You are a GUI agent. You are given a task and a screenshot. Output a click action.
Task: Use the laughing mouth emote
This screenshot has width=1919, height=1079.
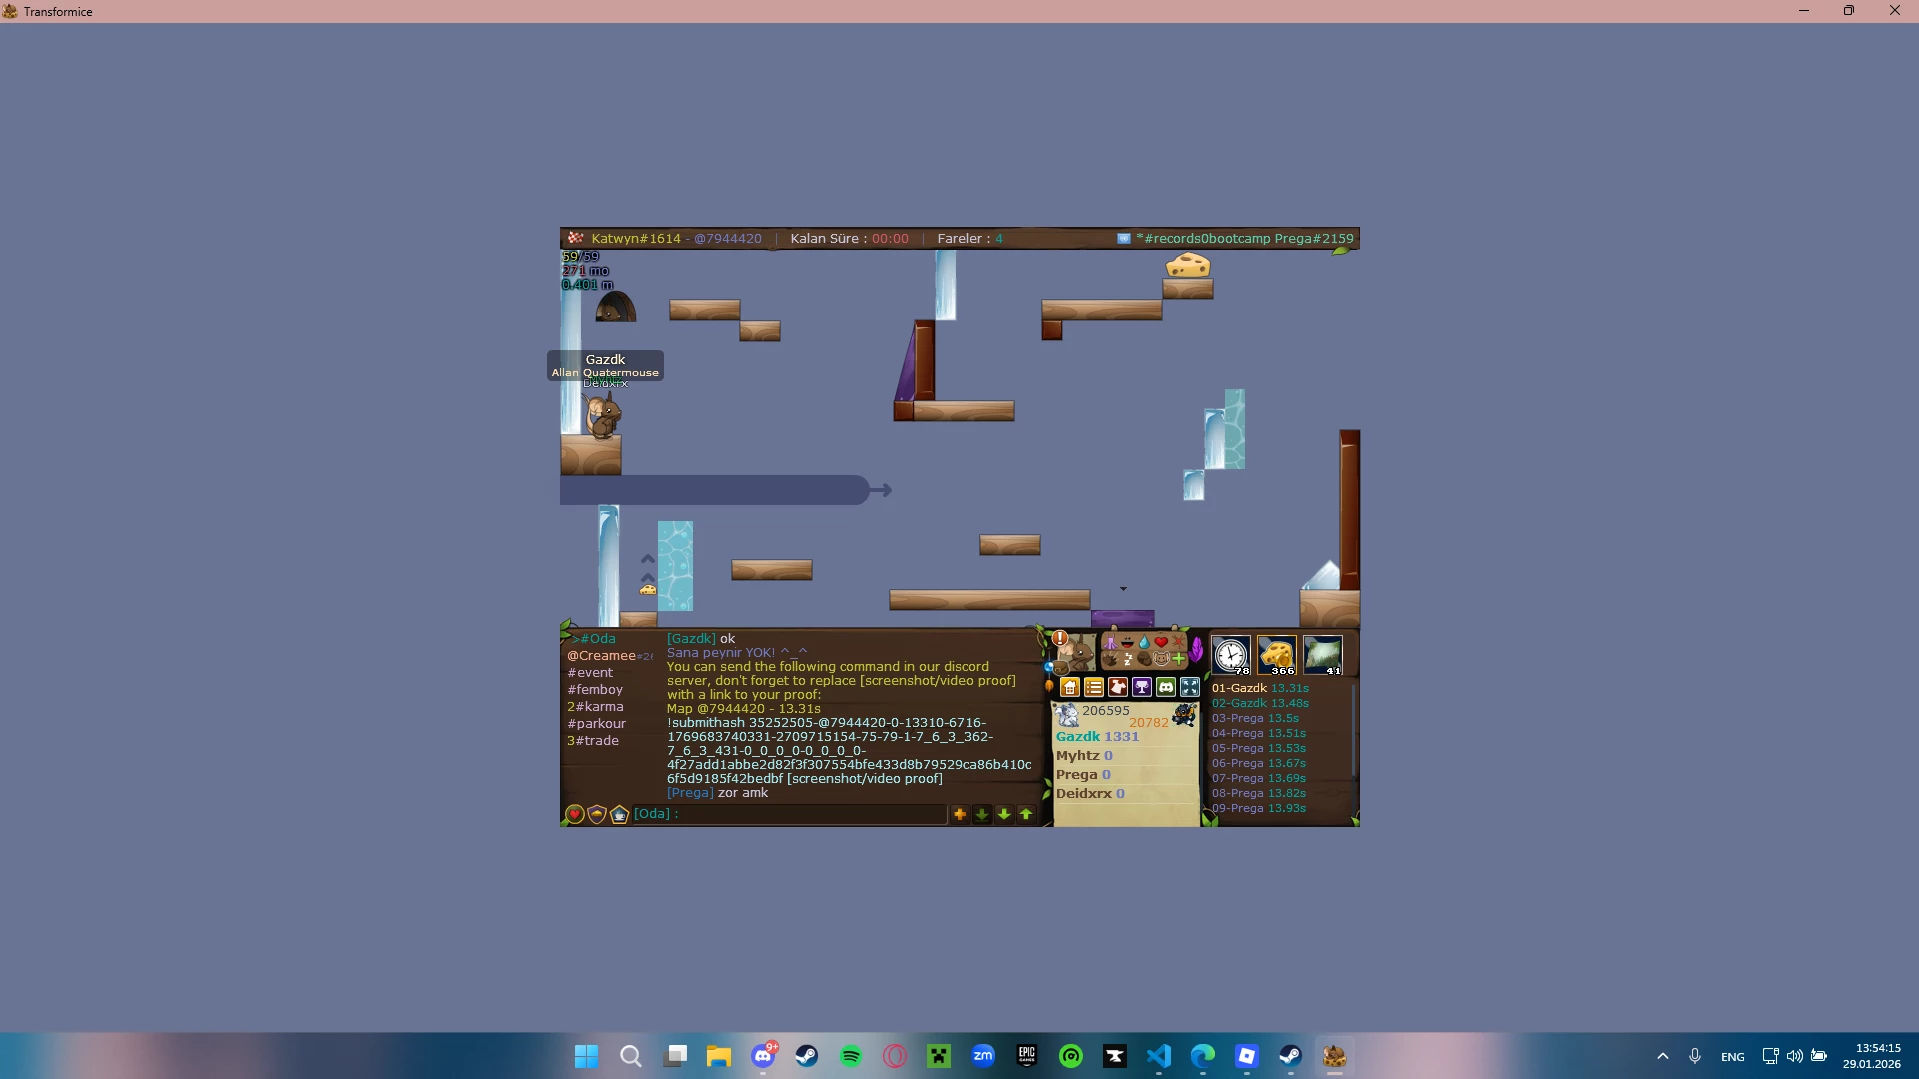coord(1127,642)
